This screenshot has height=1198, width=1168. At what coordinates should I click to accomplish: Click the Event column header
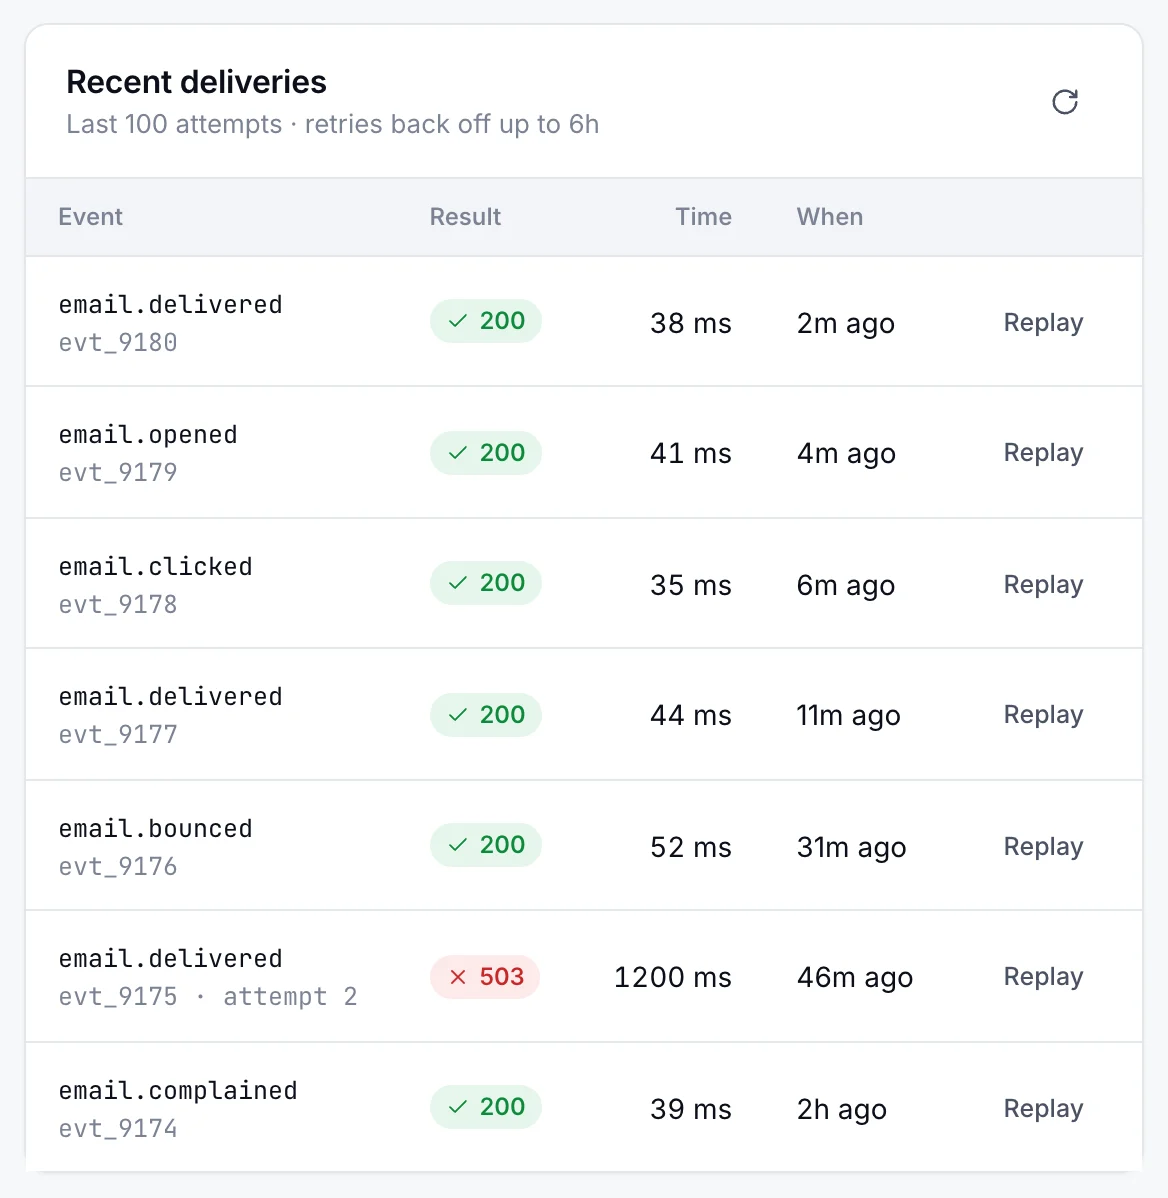pos(90,217)
